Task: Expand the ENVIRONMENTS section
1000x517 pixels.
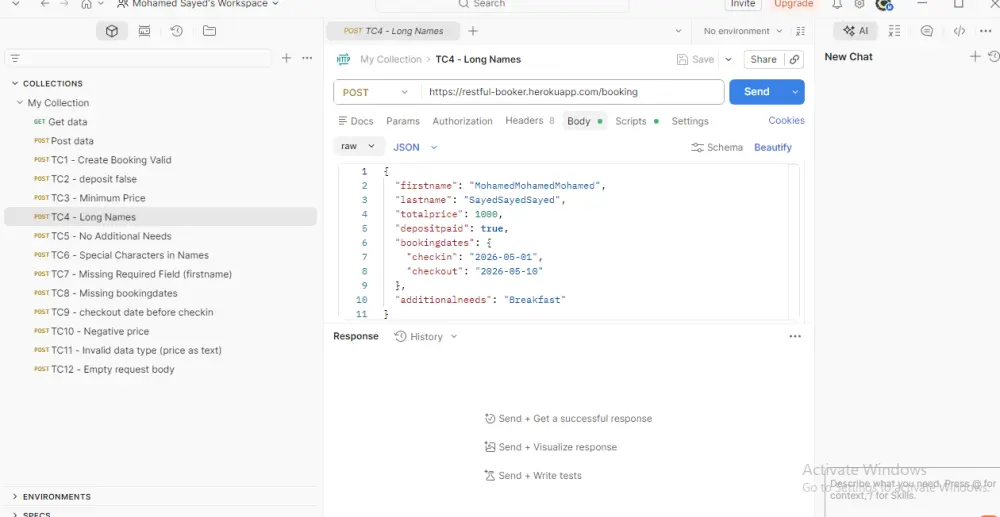Action: pyautogui.click(x=15, y=497)
